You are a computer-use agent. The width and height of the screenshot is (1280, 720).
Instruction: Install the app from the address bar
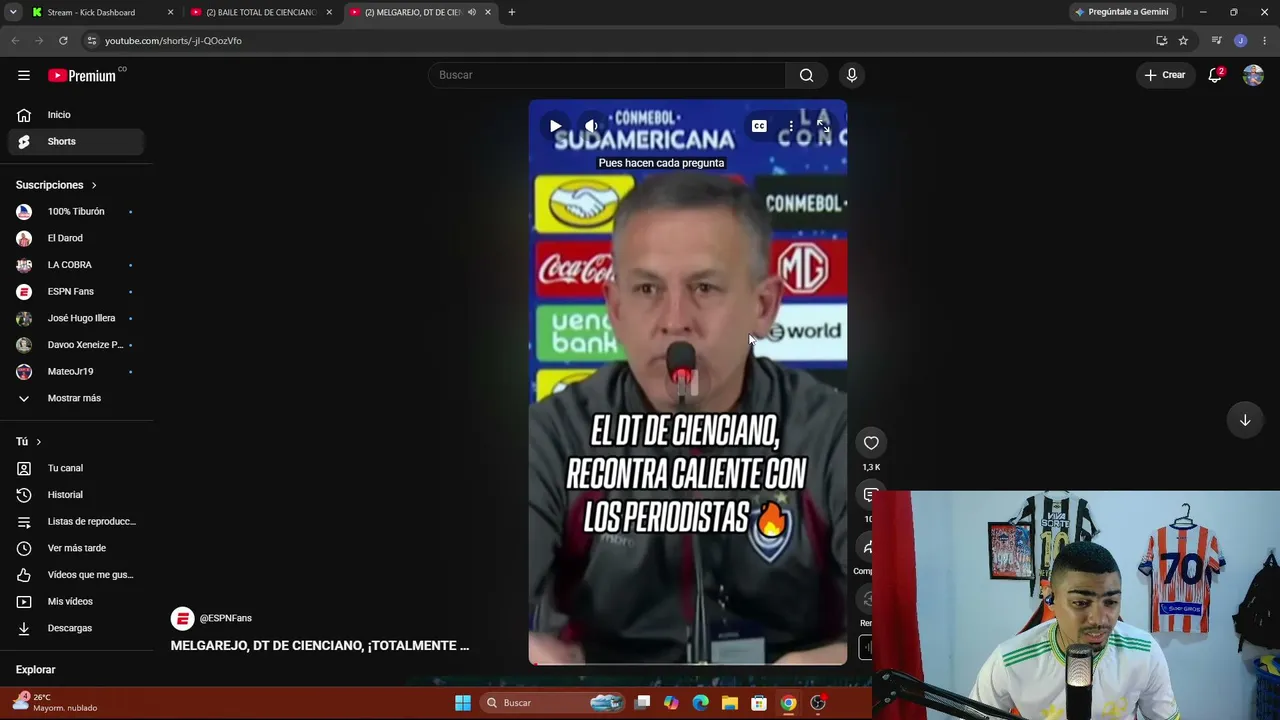[1161, 41]
